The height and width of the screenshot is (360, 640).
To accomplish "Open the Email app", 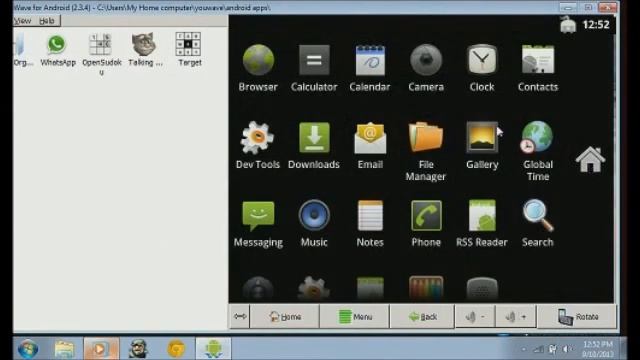I will (x=370, y=145).
